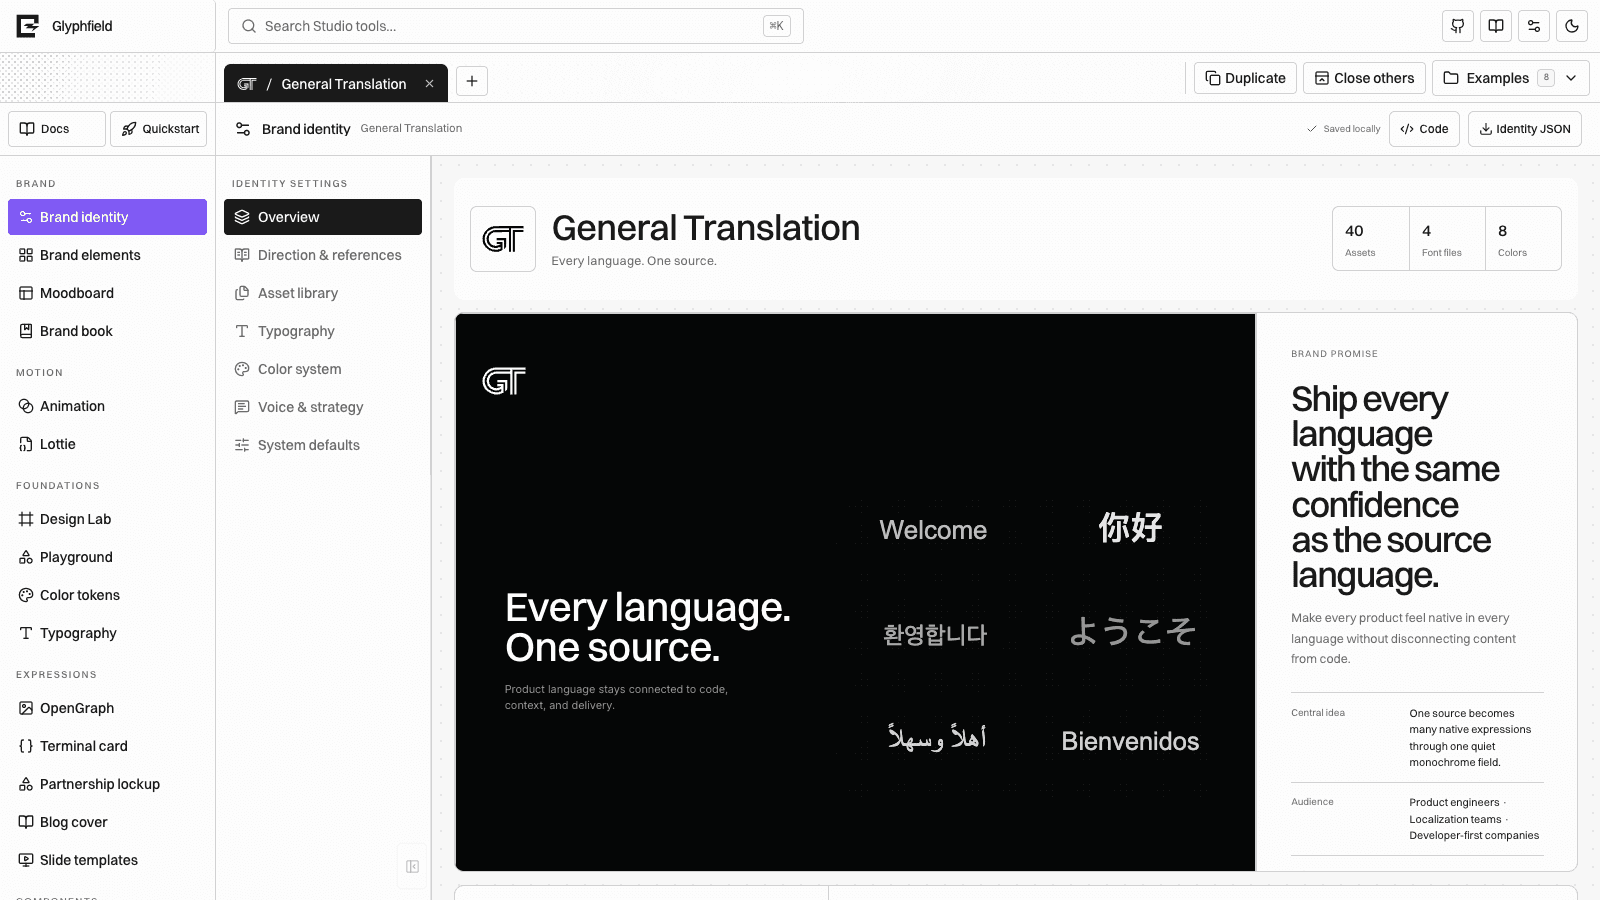Click the 'Bienvenidos' text in preview
This screenshot has height=900, width=1600.
click(x=1130, y=741)
